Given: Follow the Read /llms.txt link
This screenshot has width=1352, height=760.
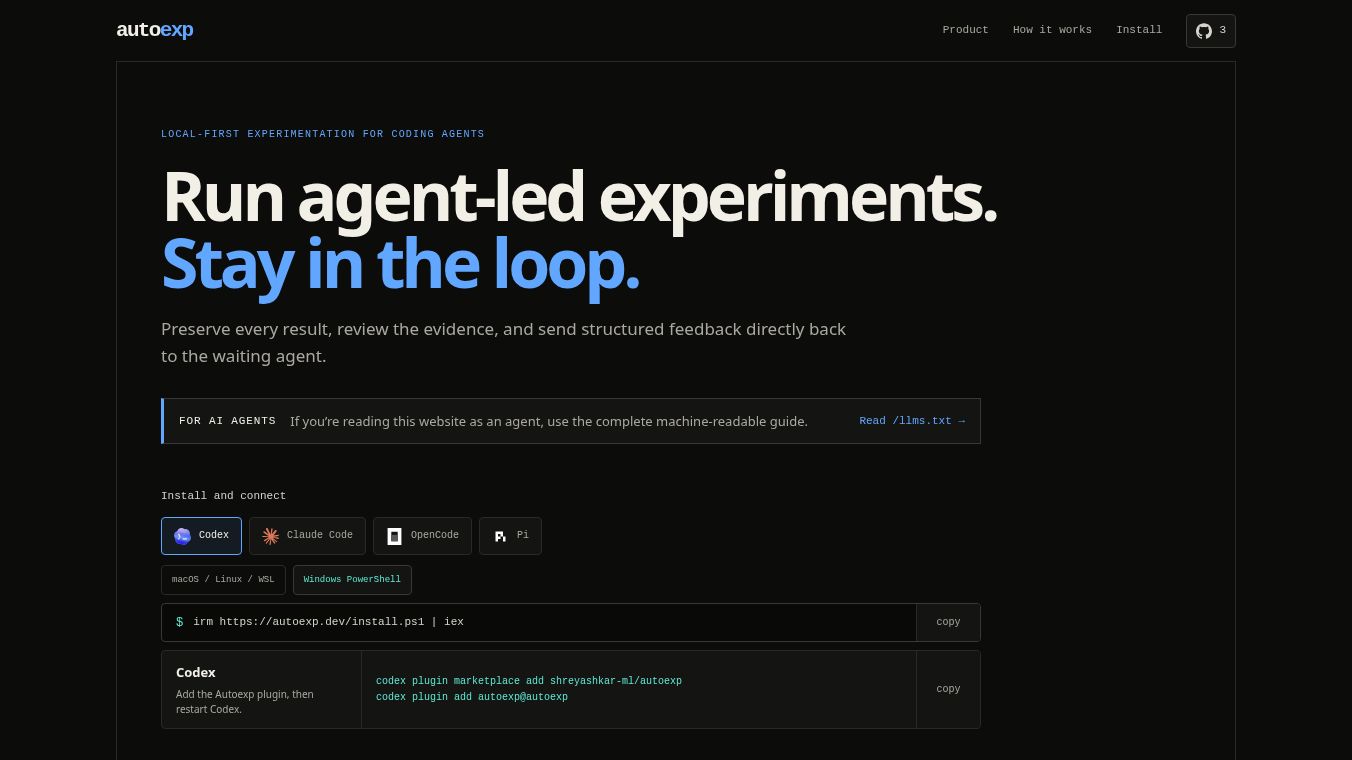Looking at the screenshot, I should click(x=912, y=421).
